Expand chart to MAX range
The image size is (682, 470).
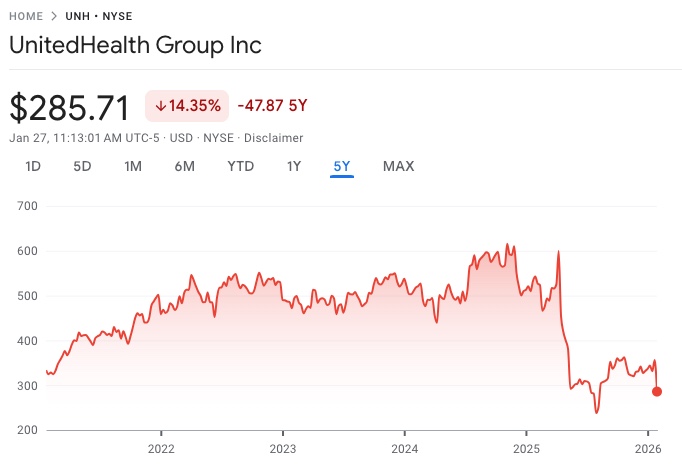click(398, 166)
